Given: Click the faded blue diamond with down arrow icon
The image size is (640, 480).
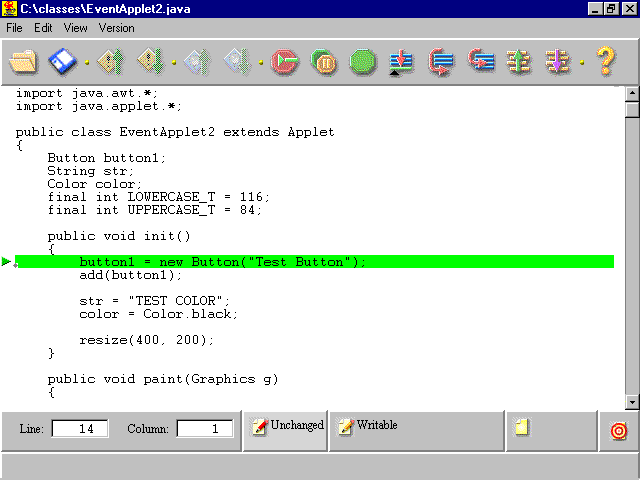Looking at the screenshot, I should 238,62.
